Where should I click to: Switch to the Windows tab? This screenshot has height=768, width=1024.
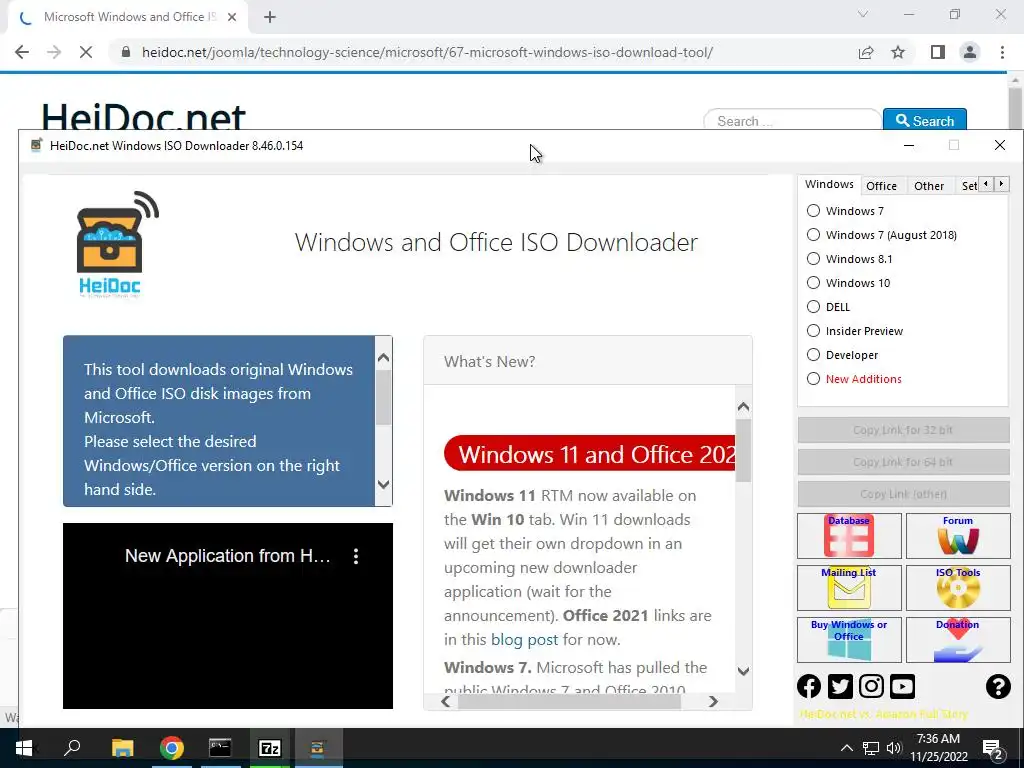click(829, 185)
